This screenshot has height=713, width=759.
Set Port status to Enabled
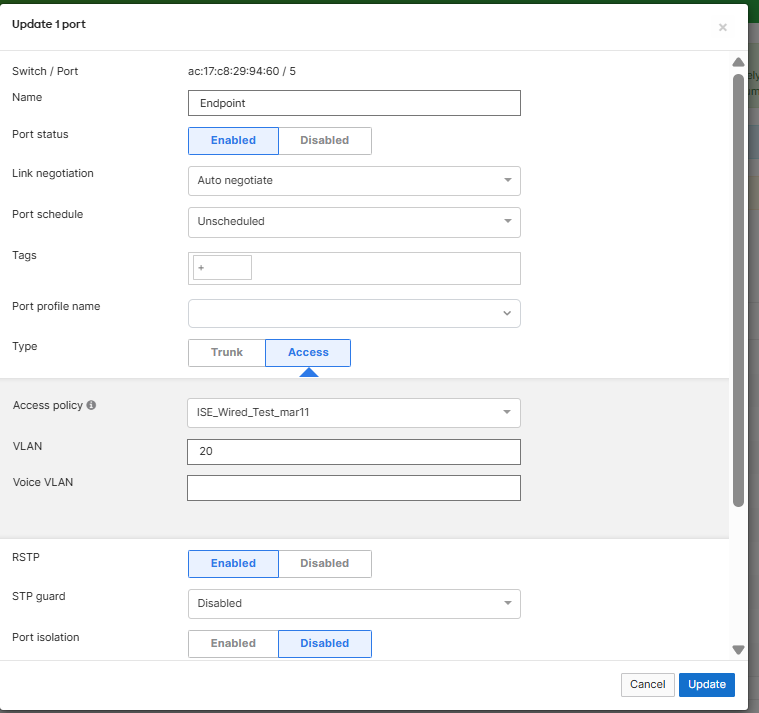pyautogui.click(x=233, y=141)
